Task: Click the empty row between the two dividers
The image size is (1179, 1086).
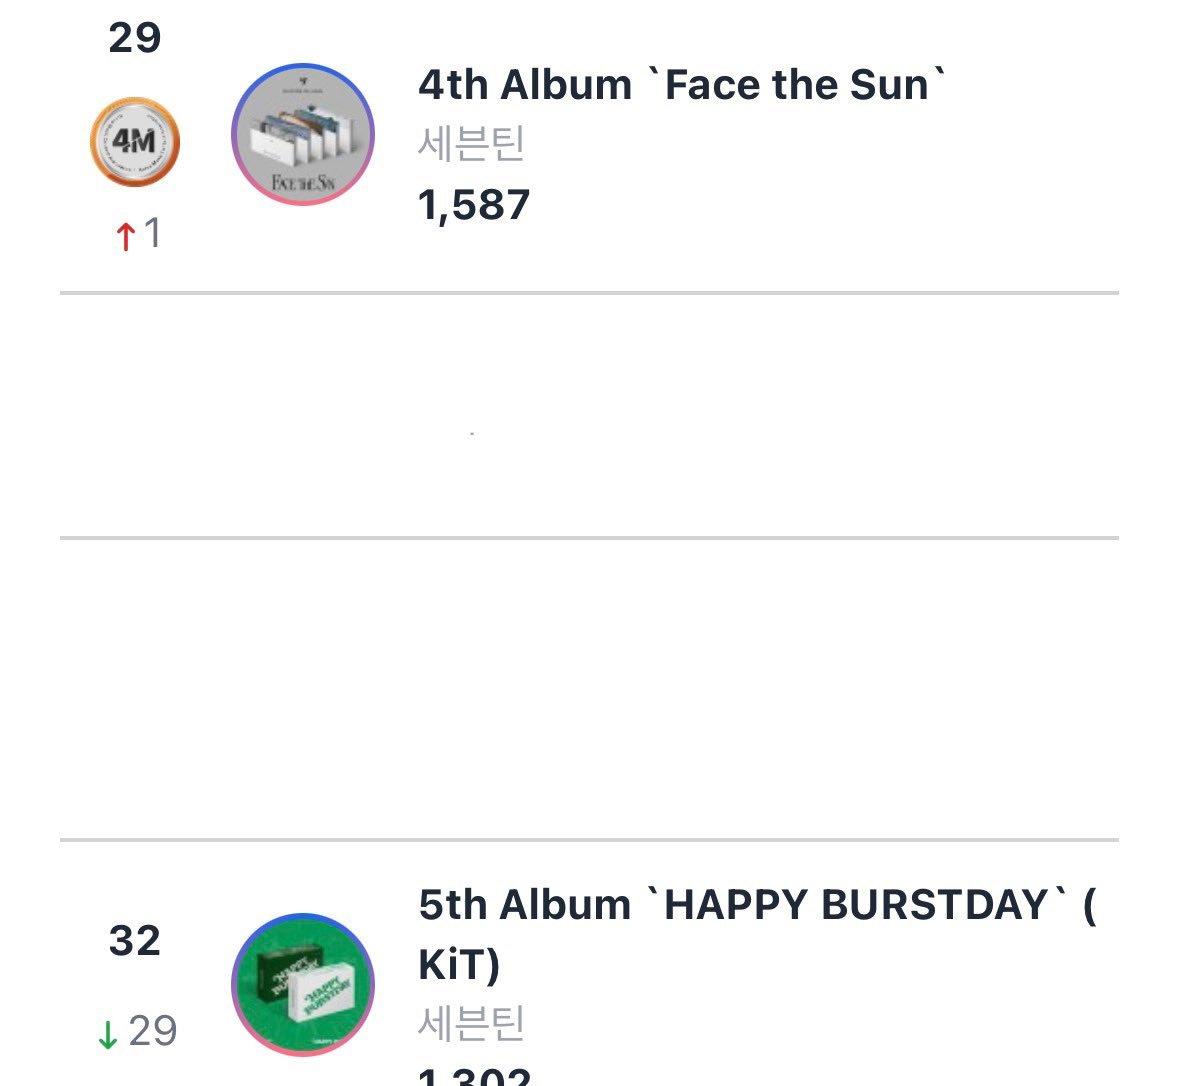Action: click(590, 415)
